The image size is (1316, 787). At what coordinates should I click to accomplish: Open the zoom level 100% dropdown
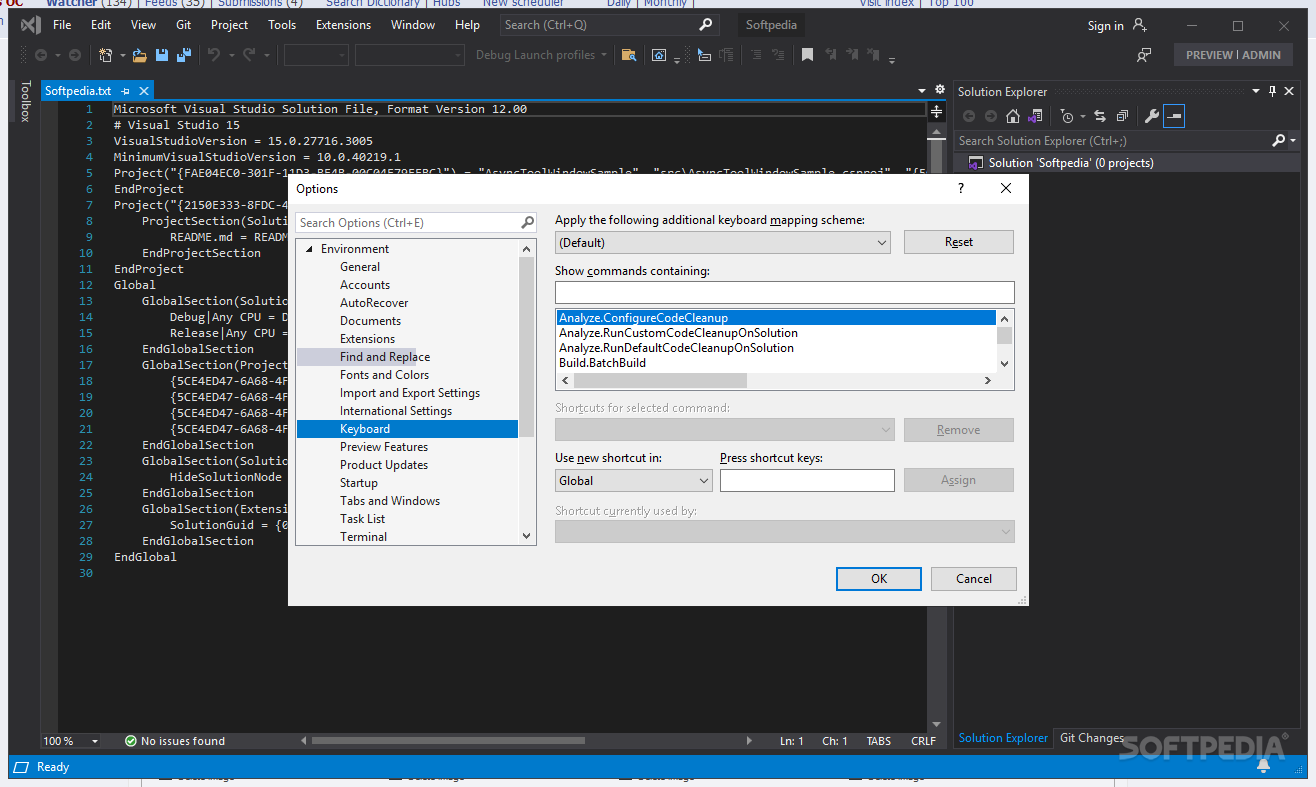[95, 741]
